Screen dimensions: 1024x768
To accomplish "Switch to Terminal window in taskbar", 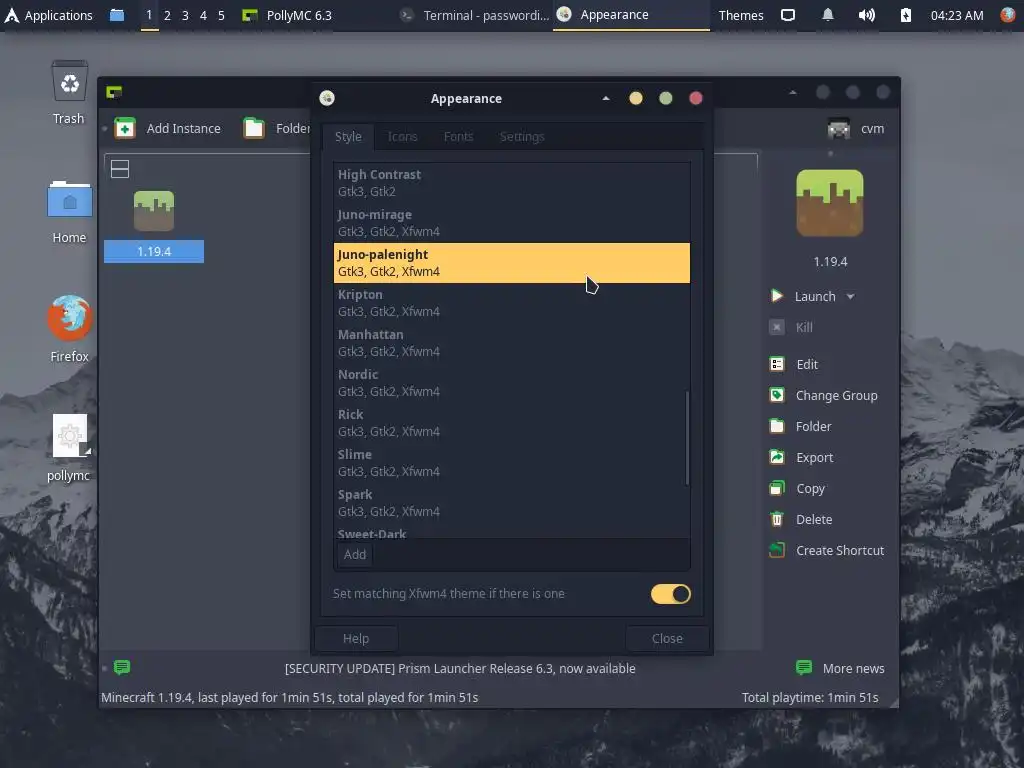I will click(x=475, y=15).
